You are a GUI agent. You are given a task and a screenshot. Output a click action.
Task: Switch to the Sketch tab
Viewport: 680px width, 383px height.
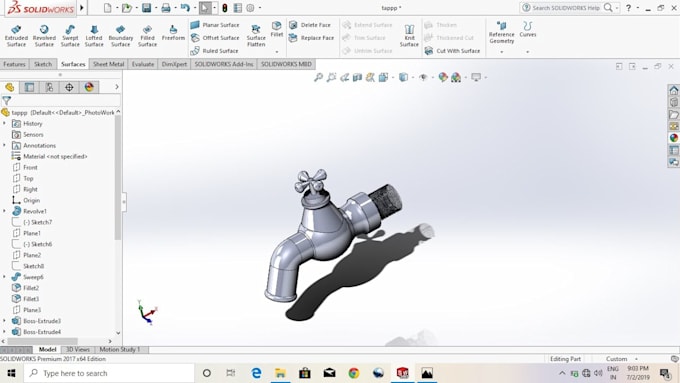[43, 64]
